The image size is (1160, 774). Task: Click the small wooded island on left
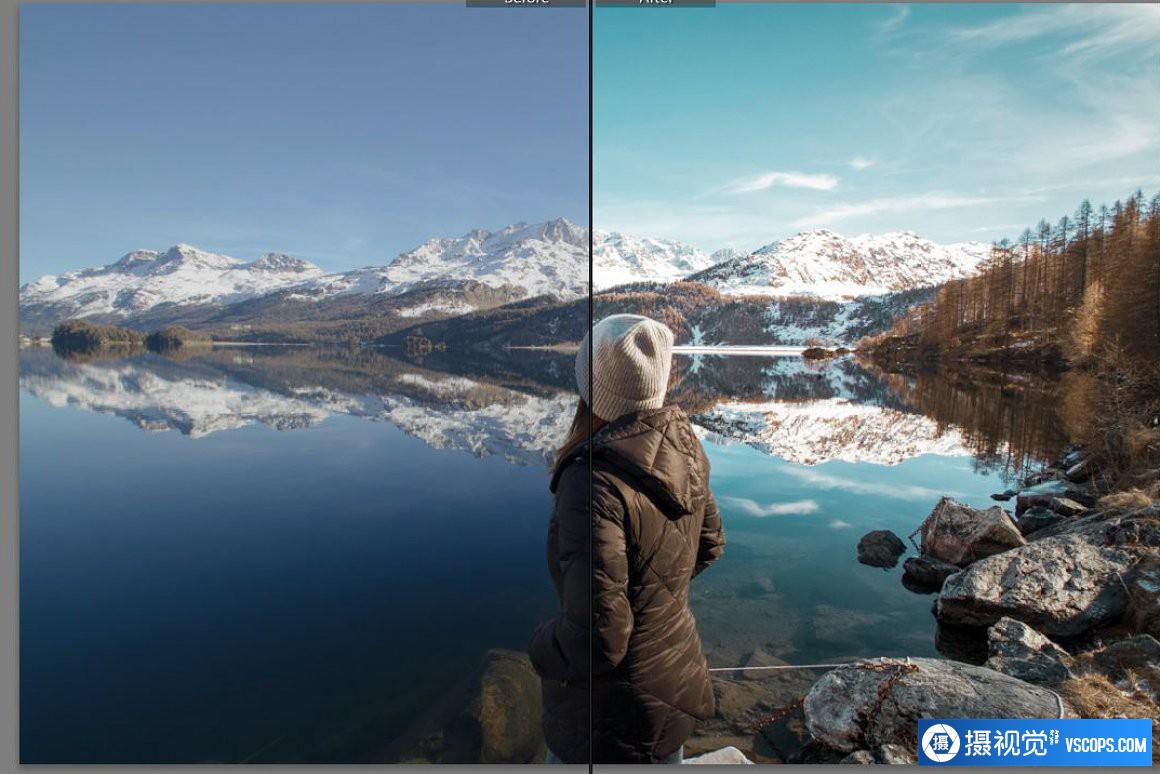[95, 336]
